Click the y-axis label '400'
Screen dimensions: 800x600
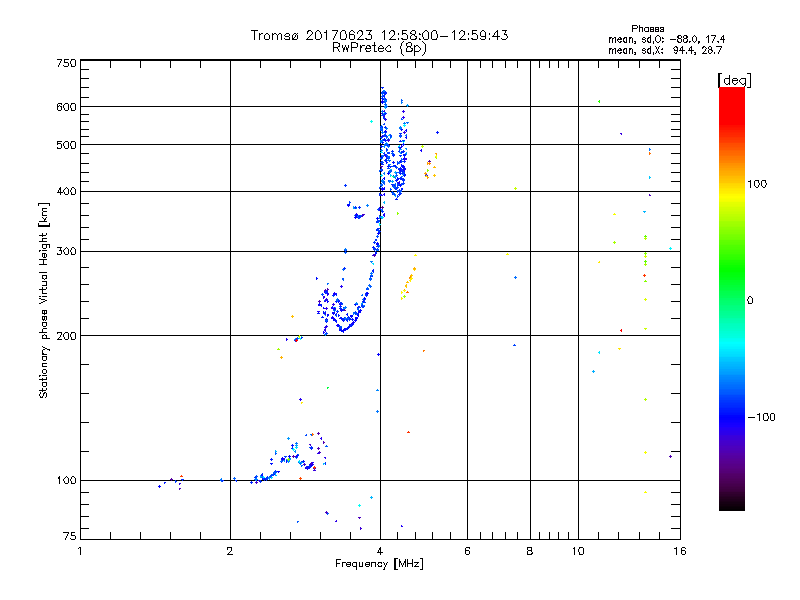[66, 191]
